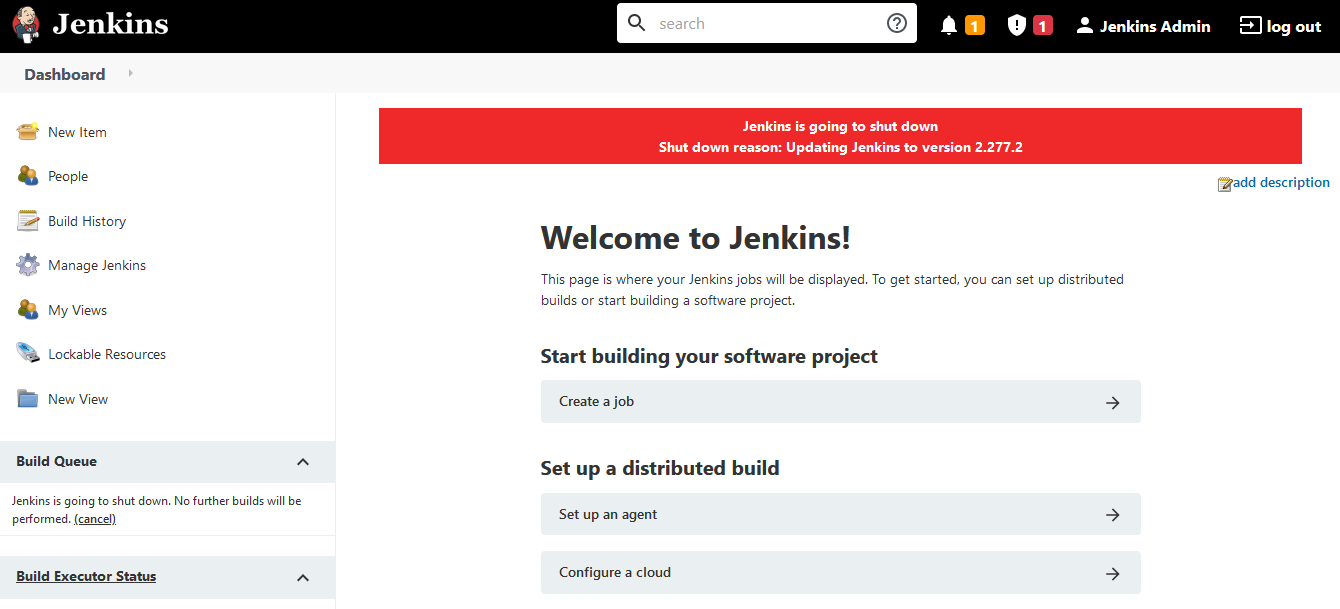The image size is (1340, 609).
Task: Collapse the Build Queue panel
Action: coord(303,462)
